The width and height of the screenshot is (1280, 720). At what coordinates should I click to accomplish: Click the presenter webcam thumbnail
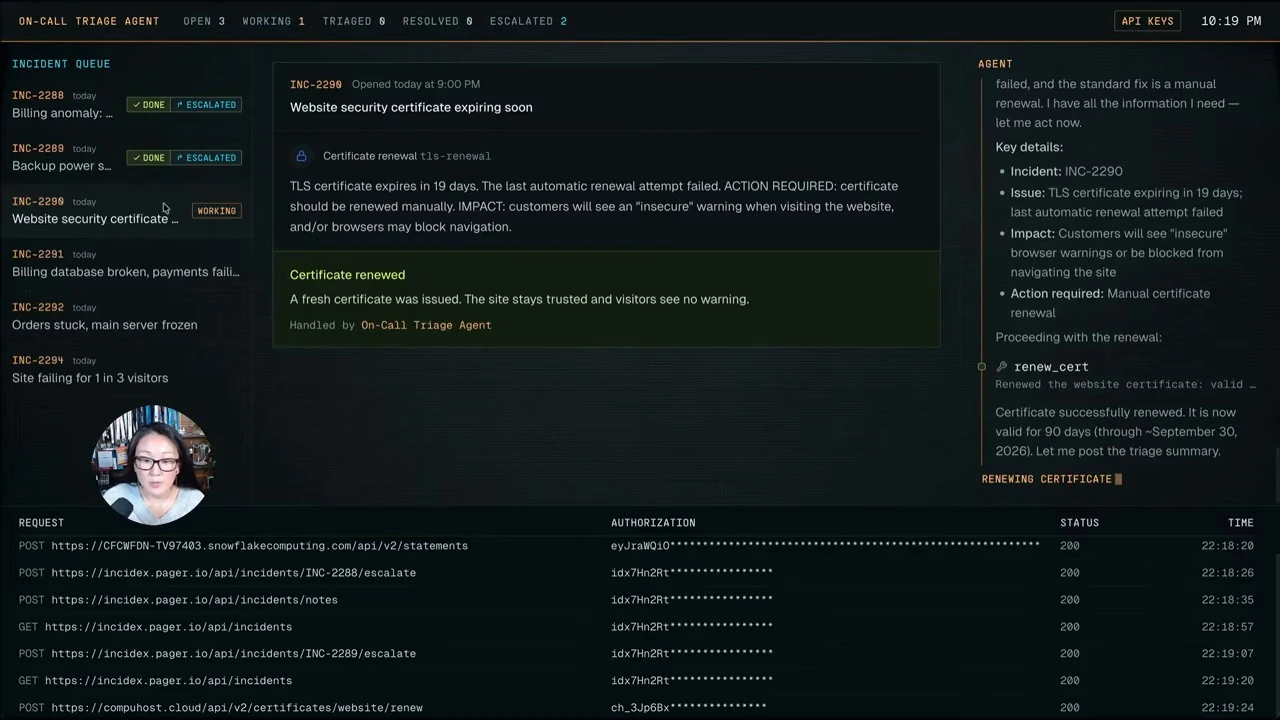(x=153, y=465)
